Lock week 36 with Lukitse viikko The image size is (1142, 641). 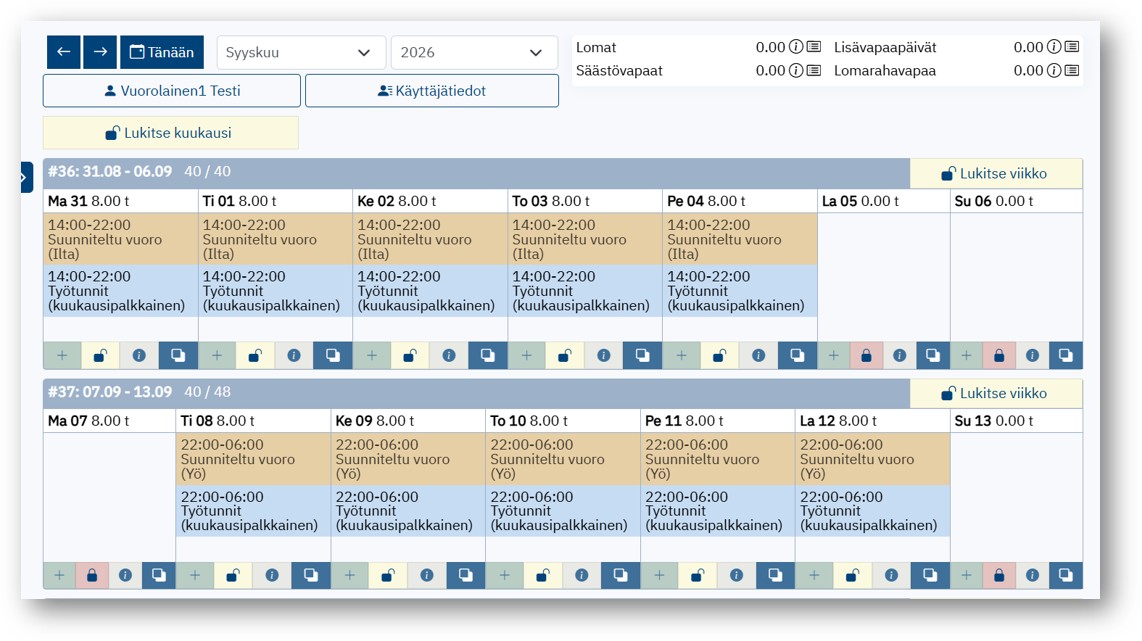996,173
